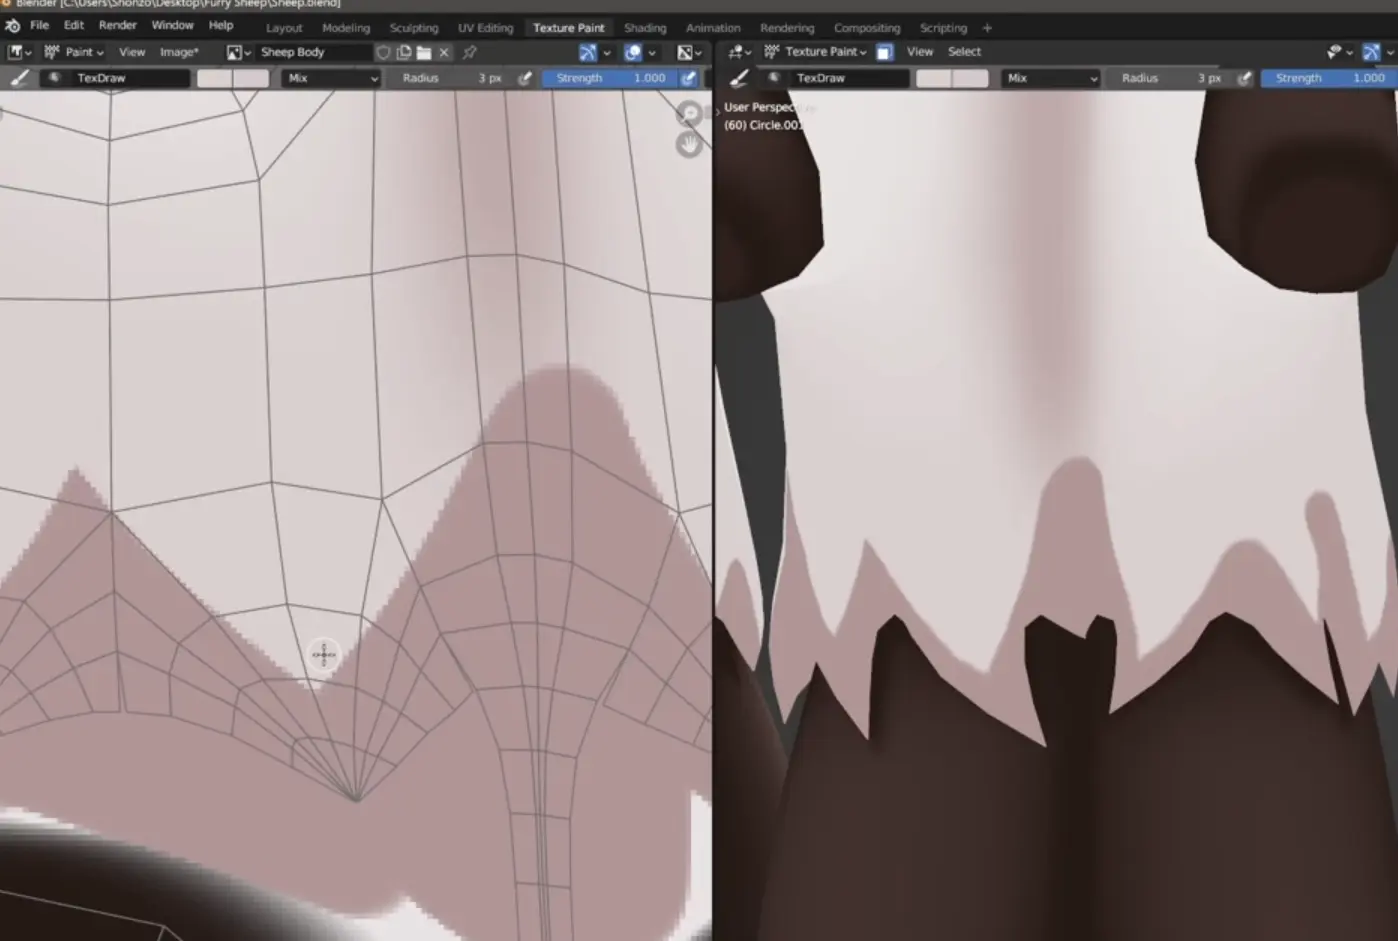Open the Mix blend mode dropdown in 3D viewport
This screenshot has width=1398, height=941.
pos(1052,78)
